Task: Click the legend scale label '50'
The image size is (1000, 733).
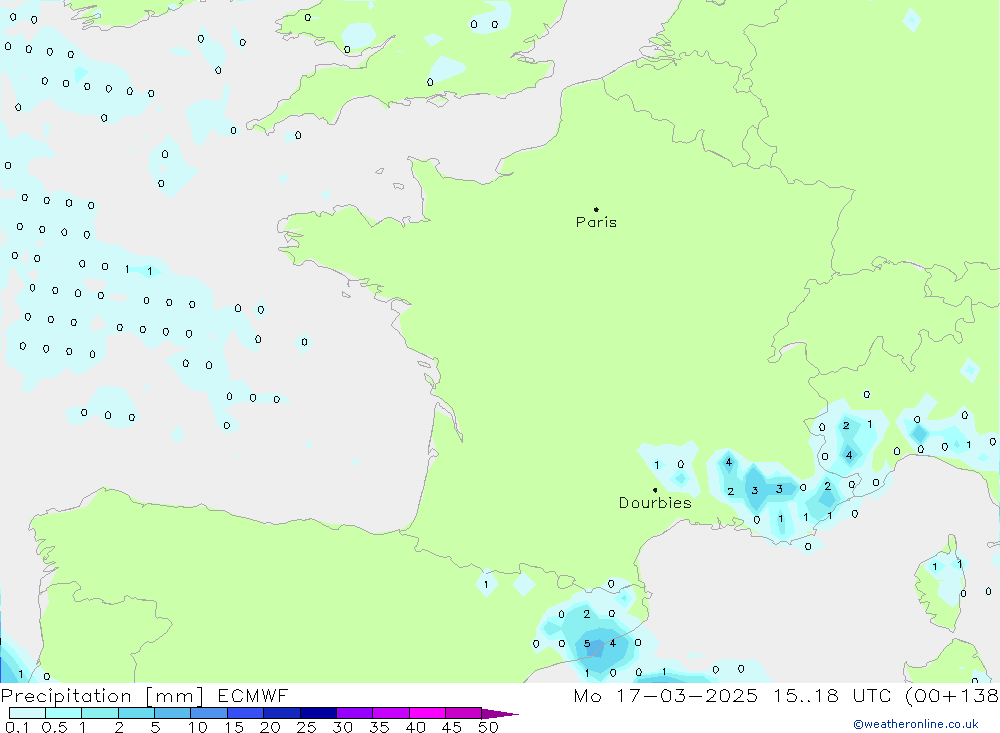Action: 488,727
